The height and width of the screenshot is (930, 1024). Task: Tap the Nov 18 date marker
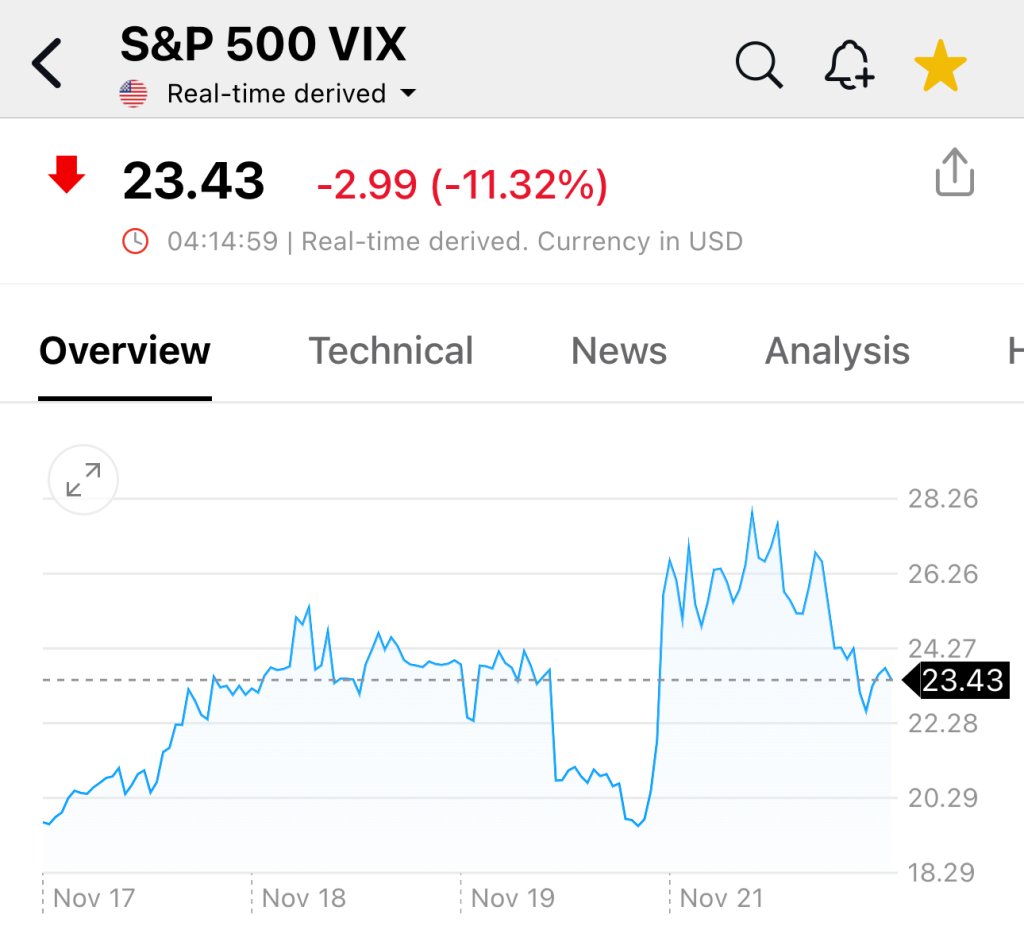coord(303,898)
